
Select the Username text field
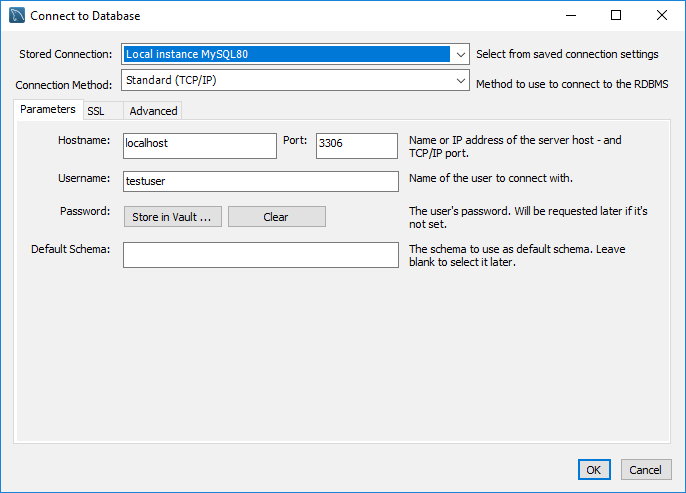pos(260,181)
